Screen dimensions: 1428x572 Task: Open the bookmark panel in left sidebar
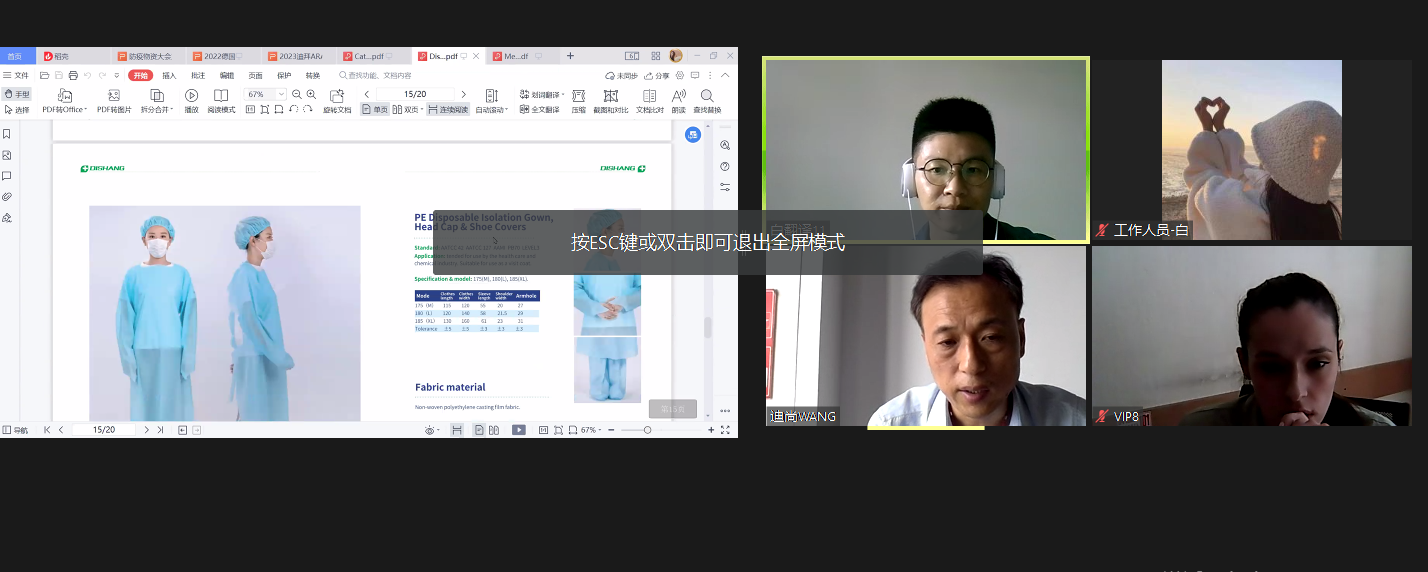(x=7, y=134)
